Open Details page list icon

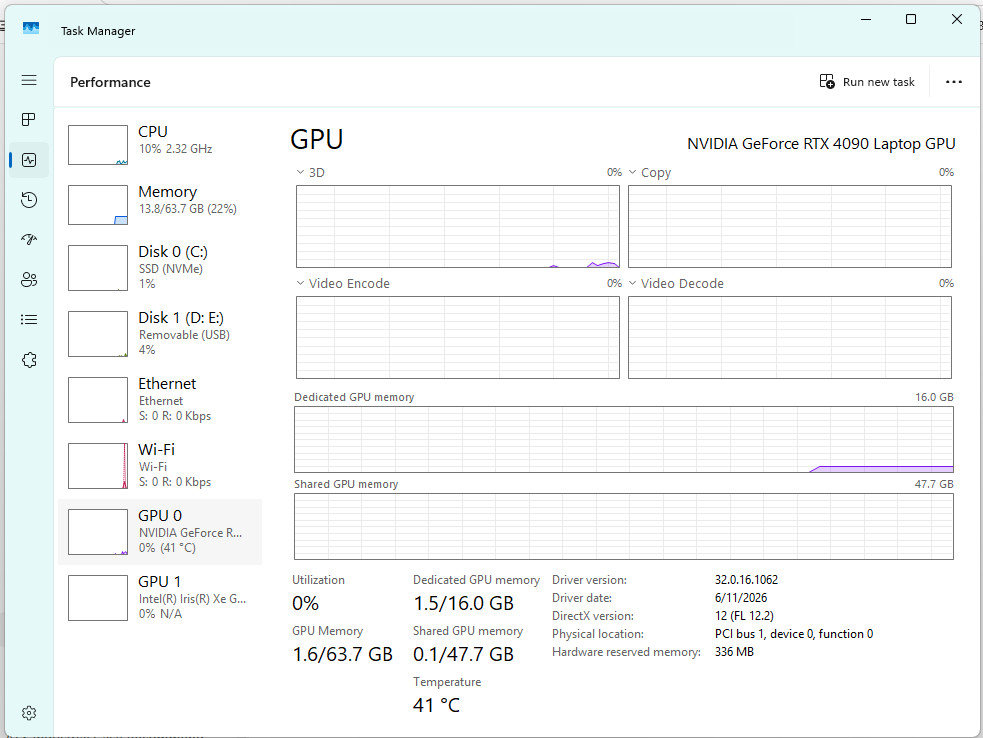coord(29,320)
